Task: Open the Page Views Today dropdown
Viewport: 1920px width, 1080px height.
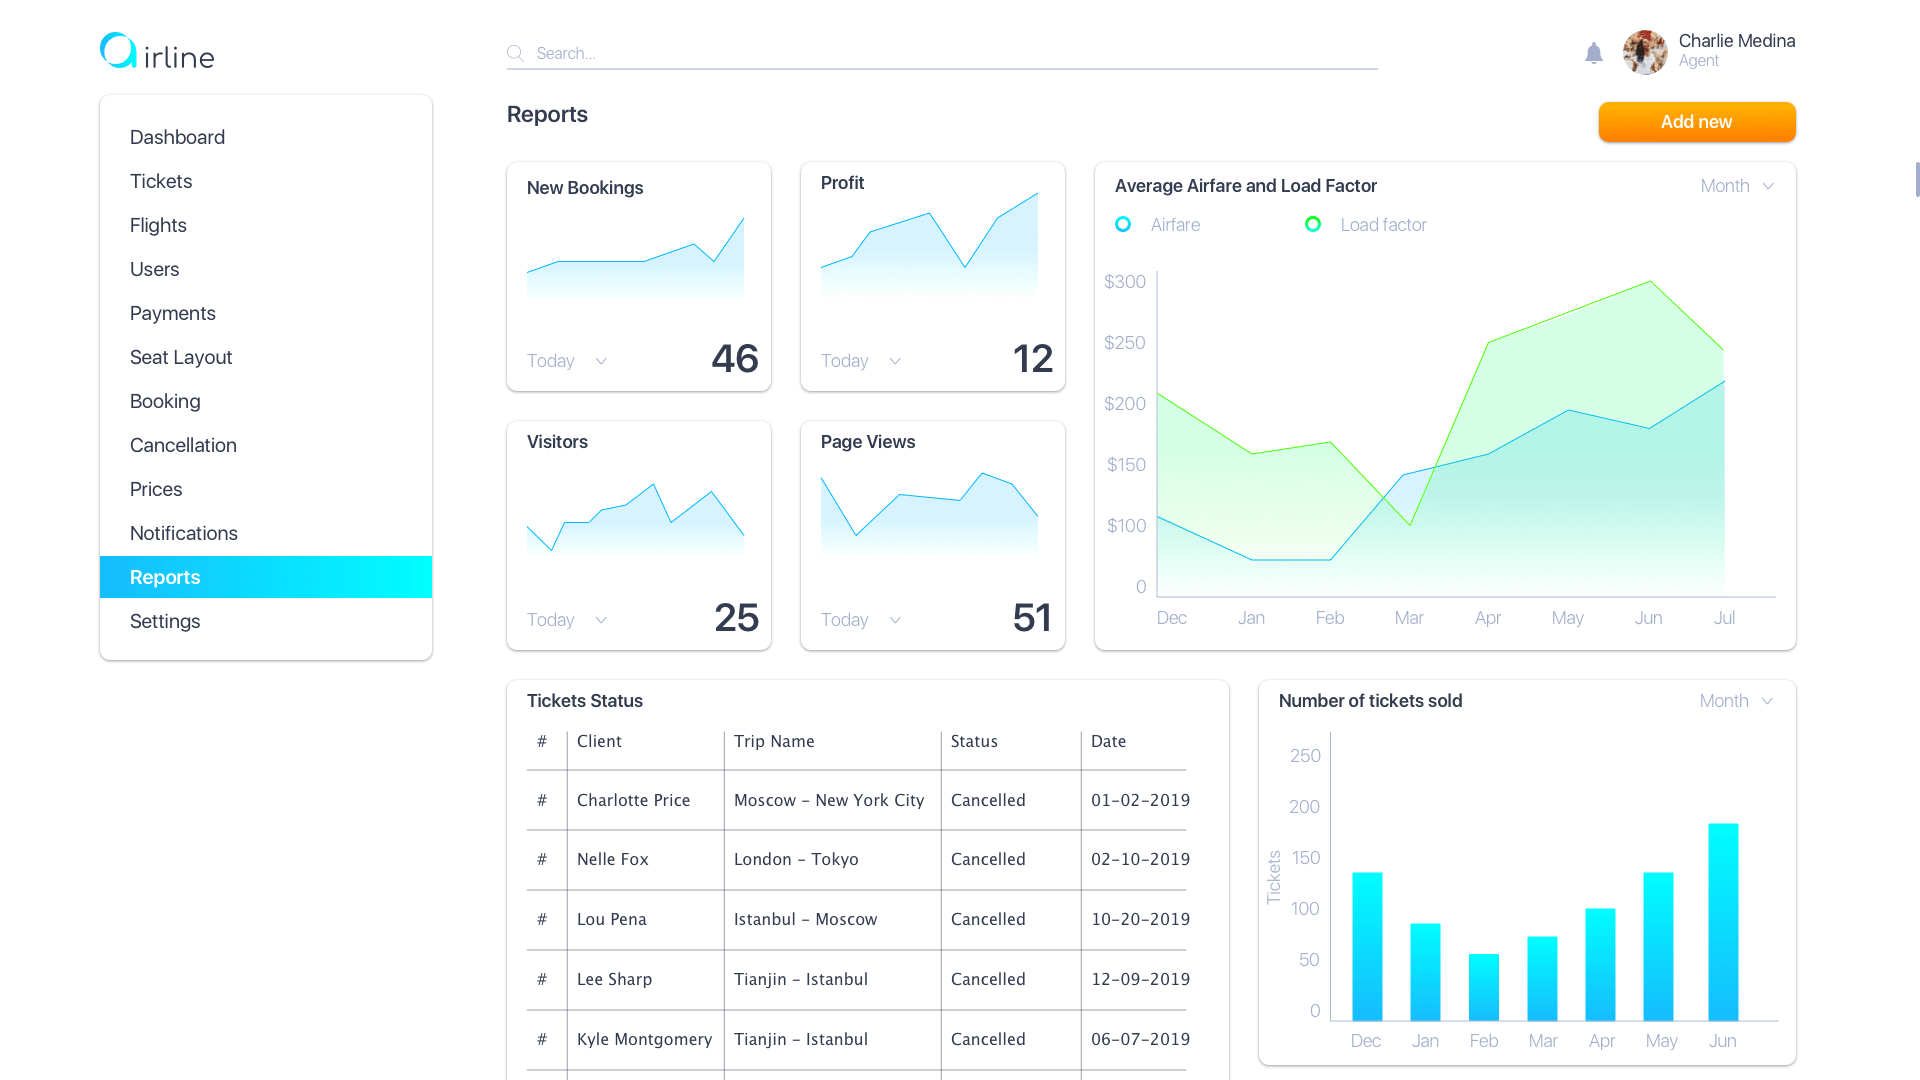Action: click(x=861, y=620)
